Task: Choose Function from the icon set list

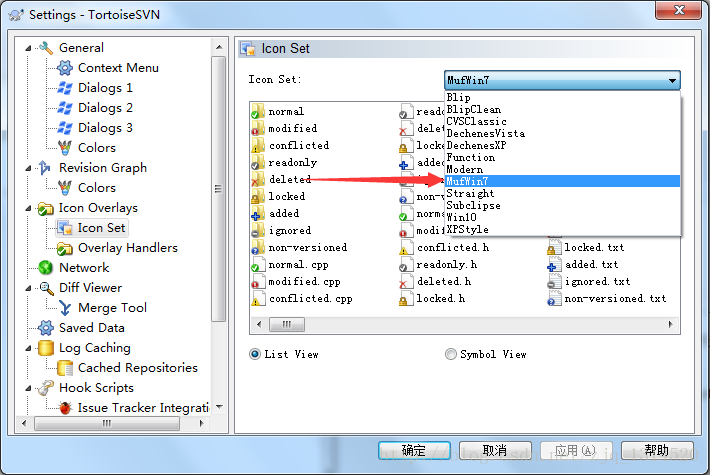Action: click(562, 158)
